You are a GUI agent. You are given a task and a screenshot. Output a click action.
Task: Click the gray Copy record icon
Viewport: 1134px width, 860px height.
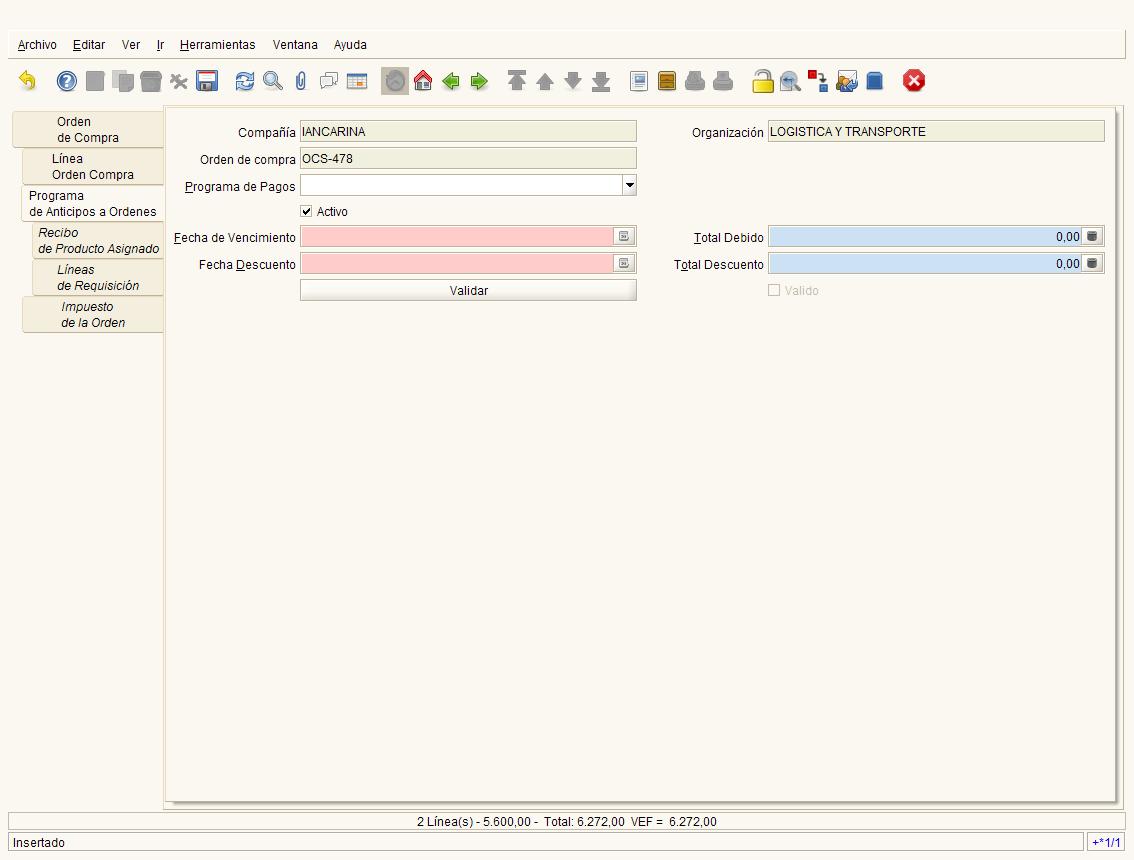point(123,80)
